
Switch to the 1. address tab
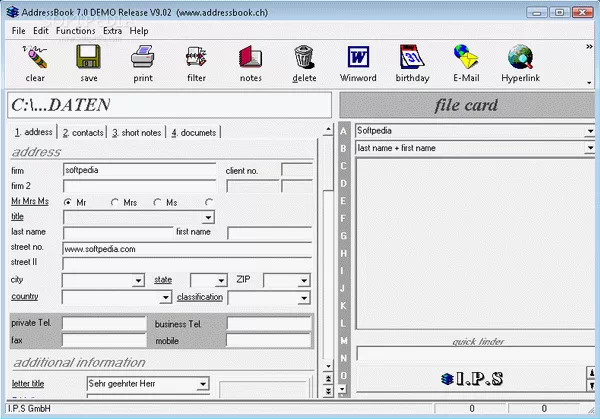[33, 132]
